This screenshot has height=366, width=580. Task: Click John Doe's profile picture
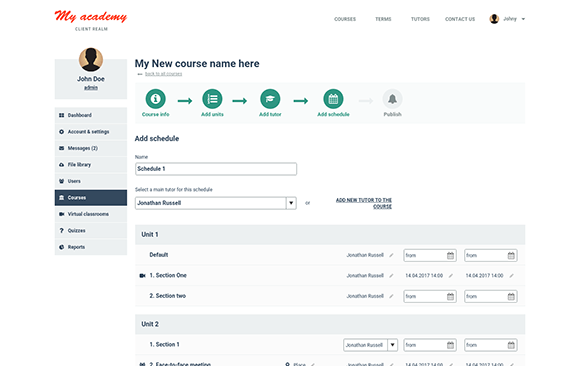[x=91, y=59]
